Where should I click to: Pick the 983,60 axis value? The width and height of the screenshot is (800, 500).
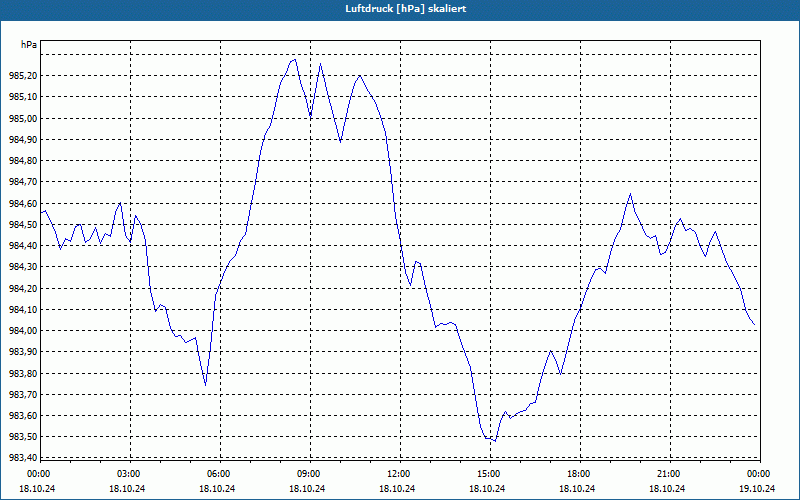coord(23,416)
